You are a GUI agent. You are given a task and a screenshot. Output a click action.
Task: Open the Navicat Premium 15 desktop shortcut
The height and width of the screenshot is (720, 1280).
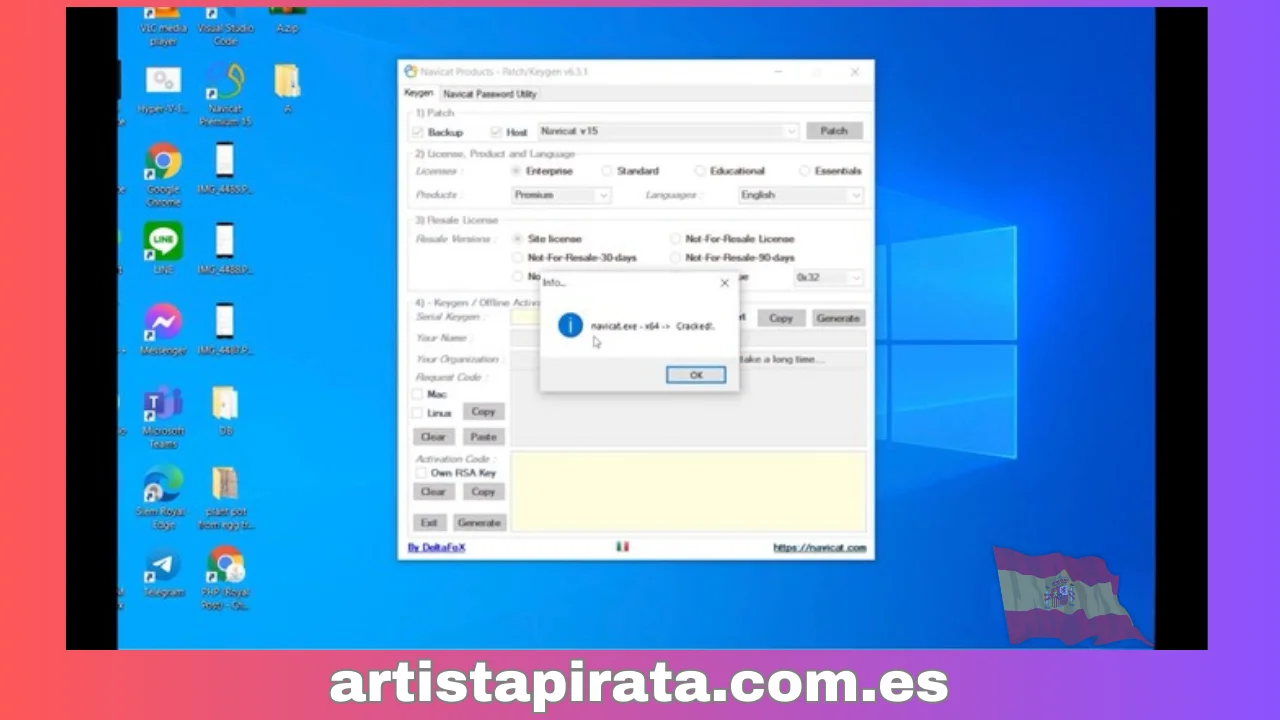click(225, 95)
